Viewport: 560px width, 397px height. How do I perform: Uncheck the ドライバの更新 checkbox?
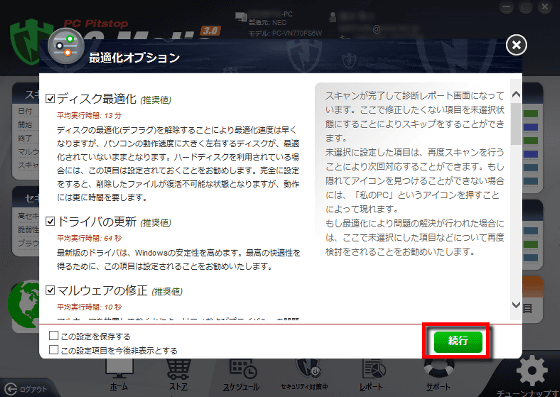click(x=50, y=221)
